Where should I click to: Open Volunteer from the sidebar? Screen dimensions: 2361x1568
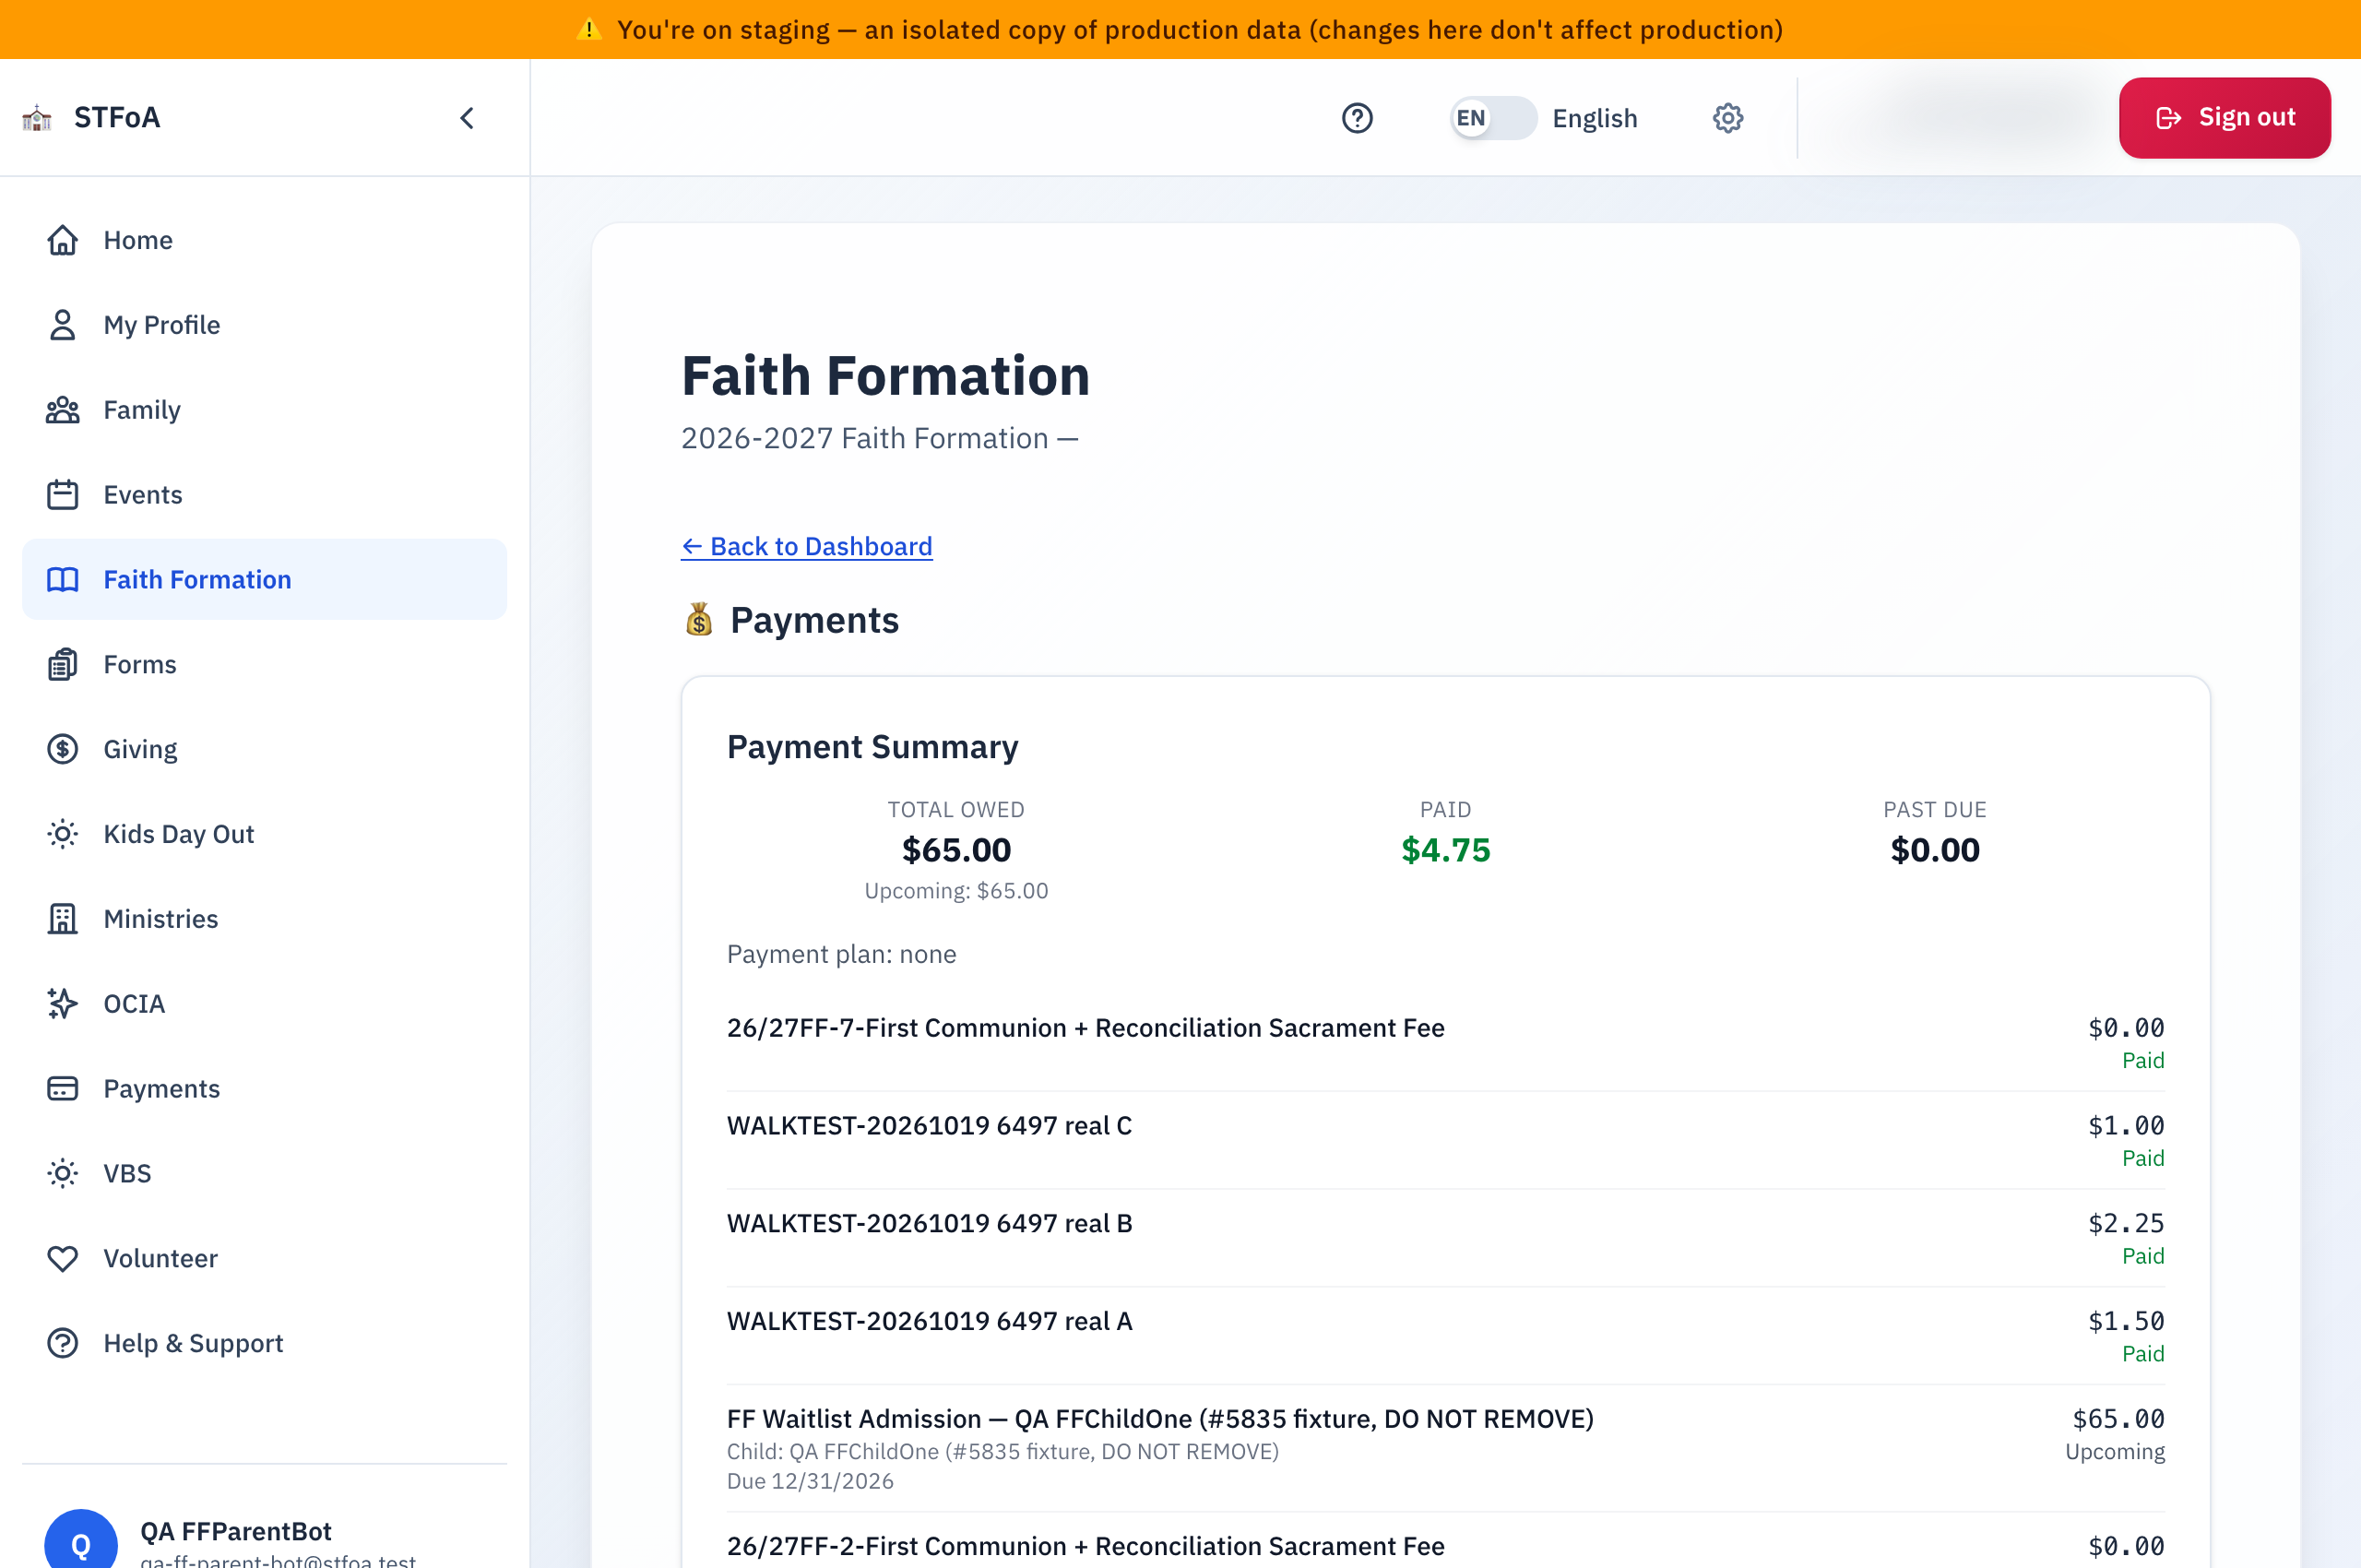264,1259
